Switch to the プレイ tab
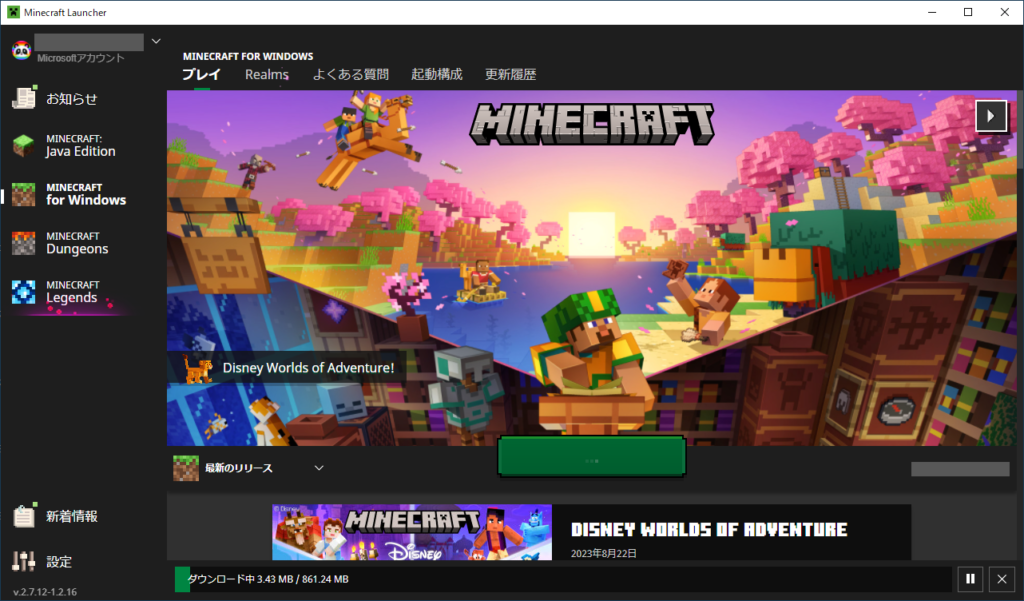The image size is (1024, 601). coord(201,74)
